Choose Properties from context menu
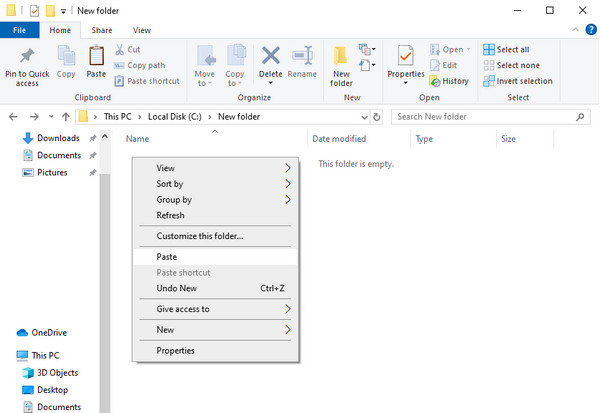This screenshot has height=413, width=600. (x=215, y=351)
